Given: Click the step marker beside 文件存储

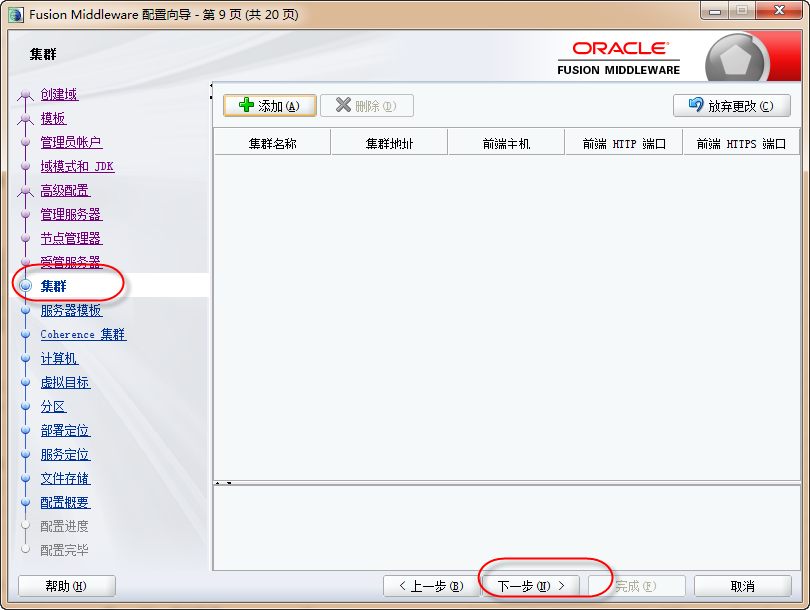Looking at the screenshot, I should (25, 478).
